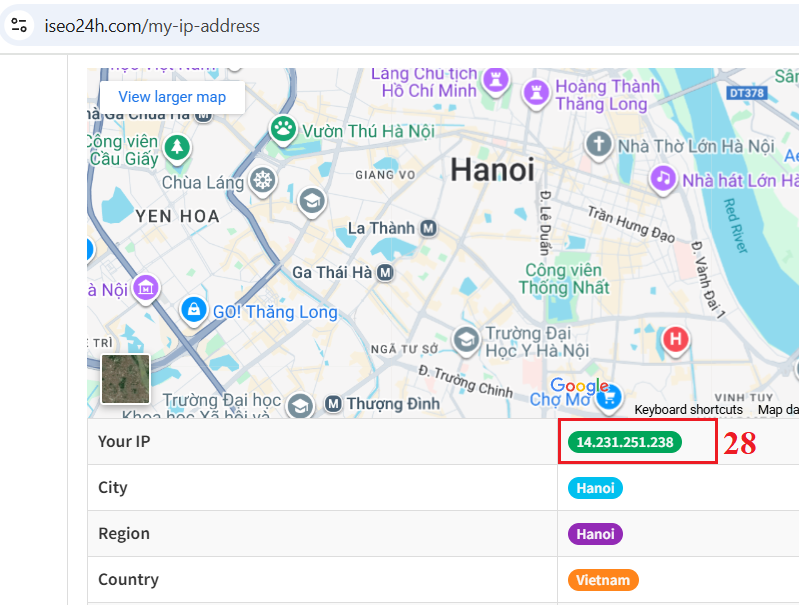Click the green IP address badge
This screenshot has height=605, width=799.
[x=624, y=442]
